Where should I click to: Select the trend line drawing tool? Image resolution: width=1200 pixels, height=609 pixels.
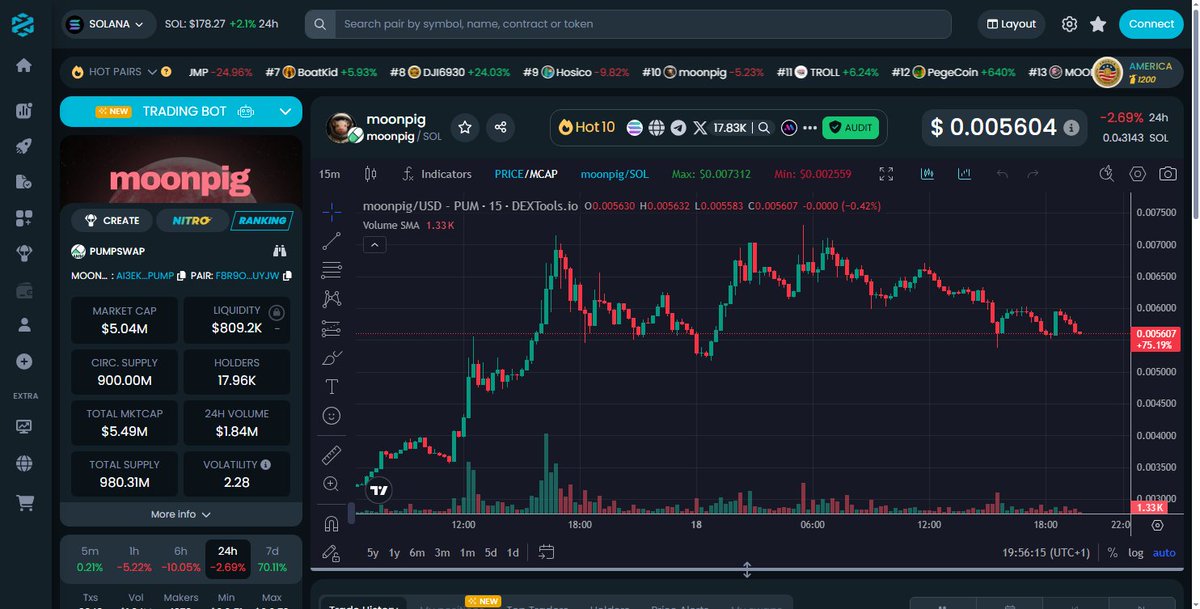(x=332, y=240)
